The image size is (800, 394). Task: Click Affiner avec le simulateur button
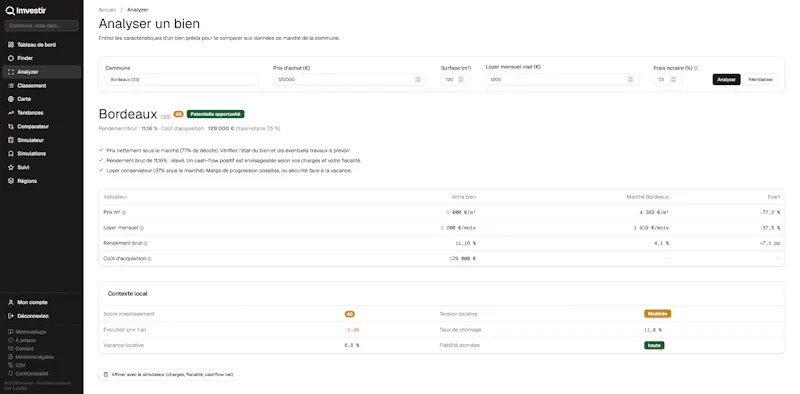(168, 375)
